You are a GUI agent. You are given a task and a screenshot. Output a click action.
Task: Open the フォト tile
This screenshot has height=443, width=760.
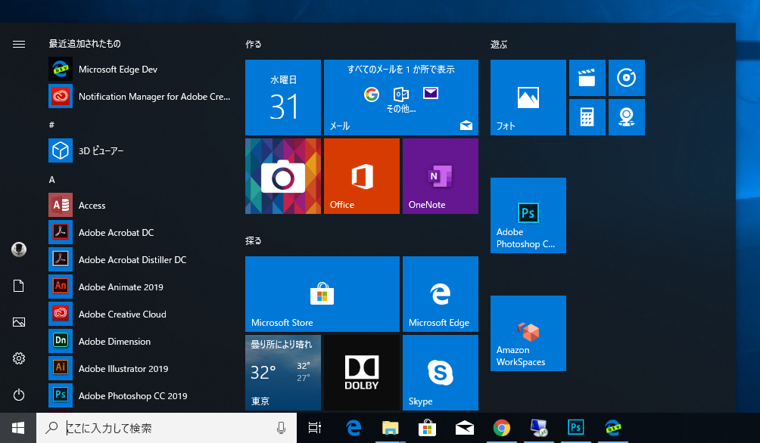click(x=528, y=97)
